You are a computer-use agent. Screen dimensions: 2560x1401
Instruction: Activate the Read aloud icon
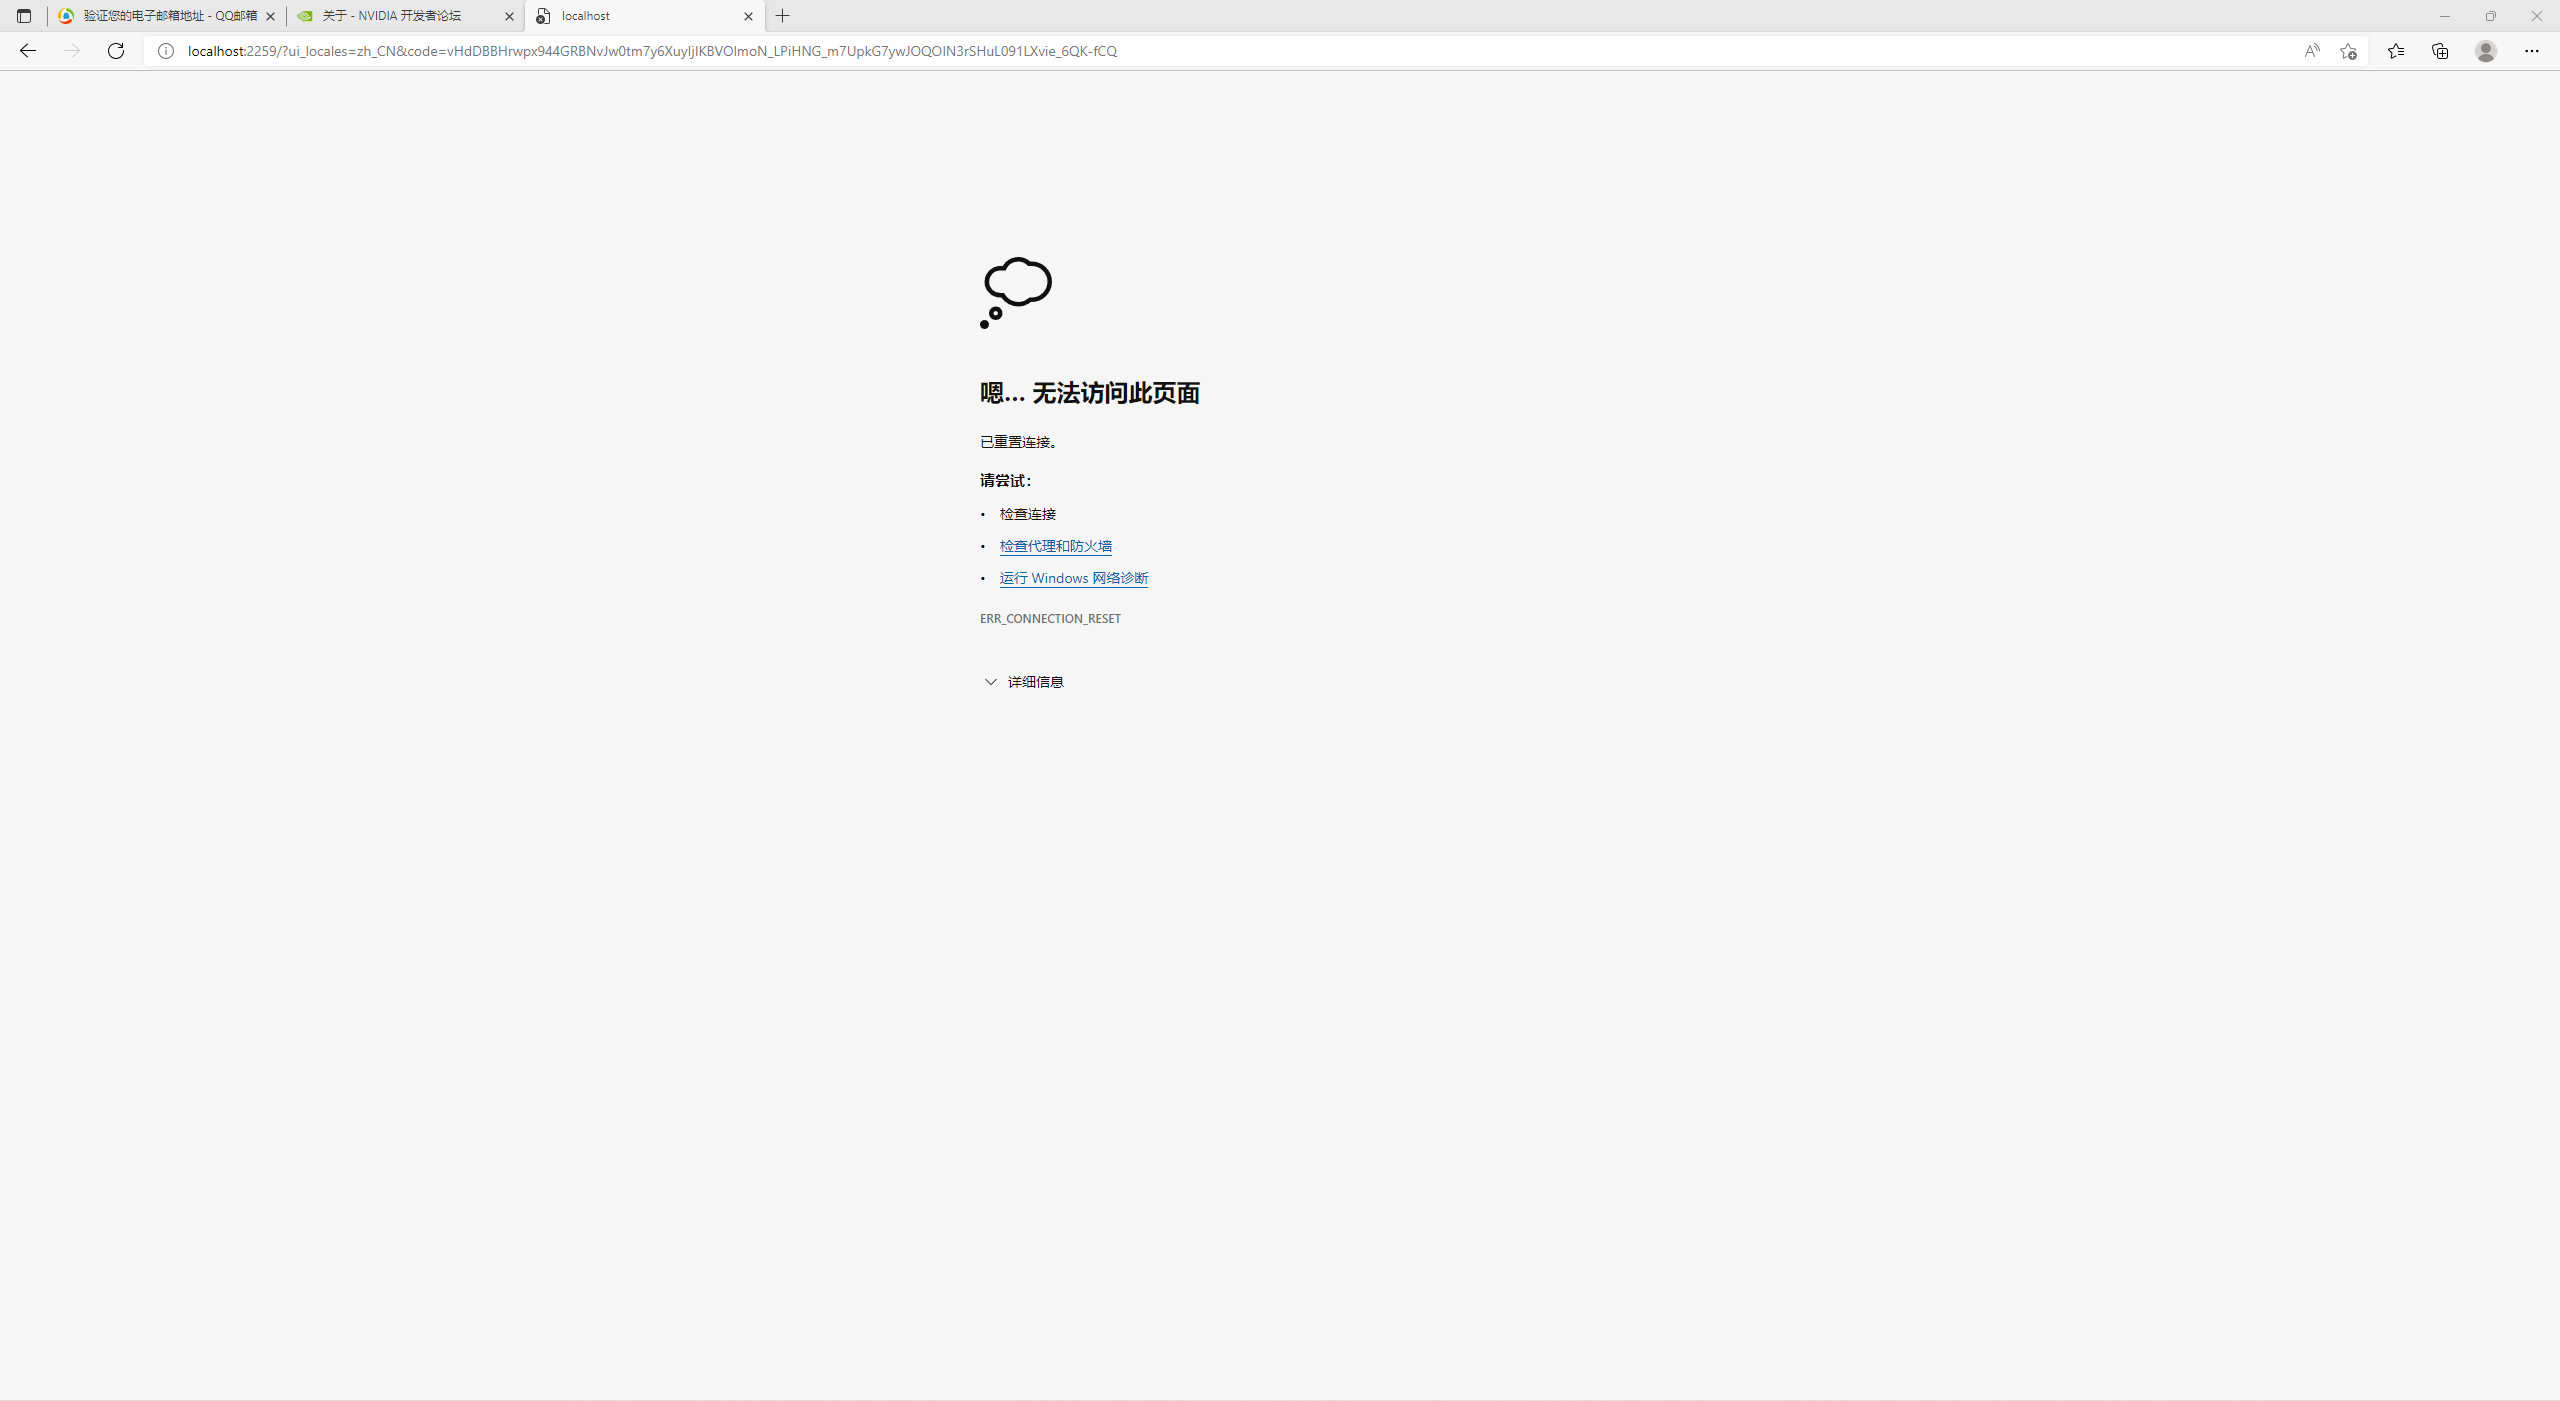click(x=2311, y=51)
